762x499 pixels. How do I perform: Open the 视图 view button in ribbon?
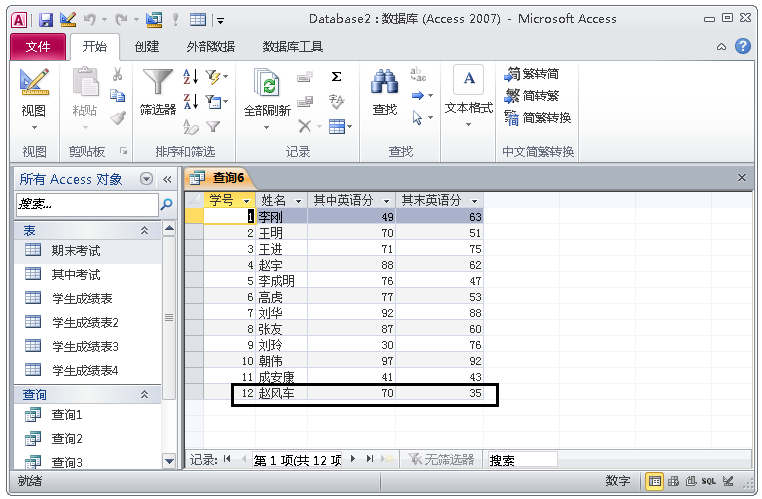coord(34,99)
